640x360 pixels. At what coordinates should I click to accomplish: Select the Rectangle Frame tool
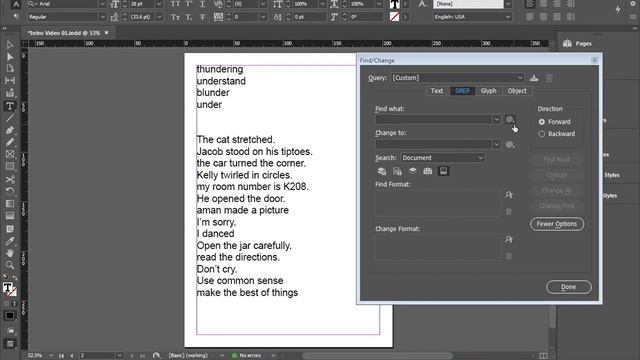(10, 154)
